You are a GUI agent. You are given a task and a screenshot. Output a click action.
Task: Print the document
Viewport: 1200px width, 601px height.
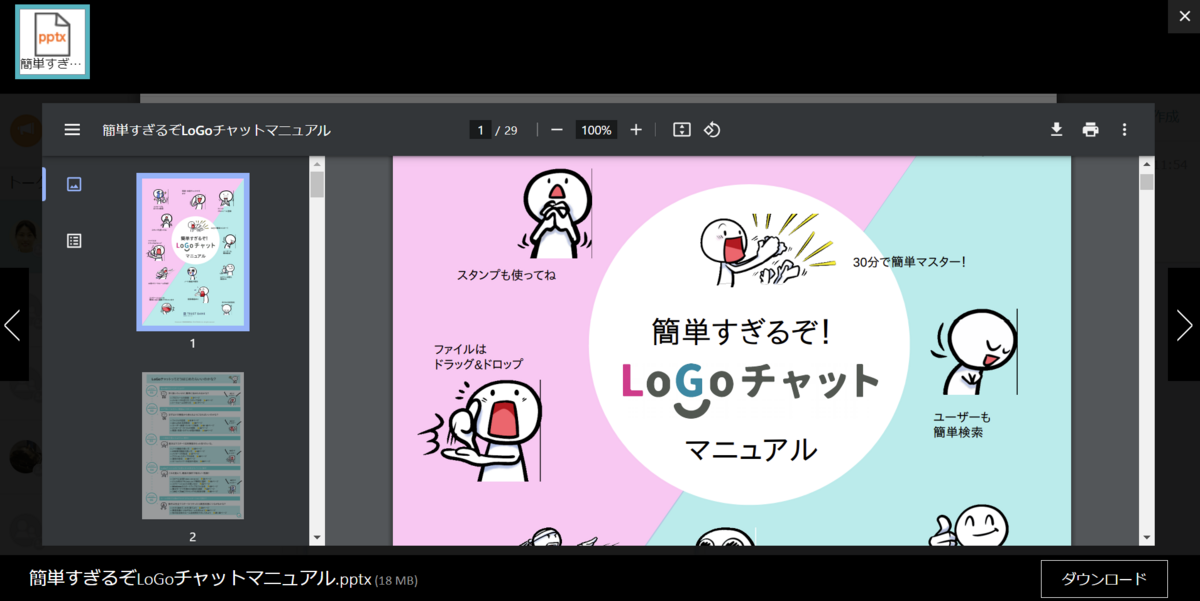(1090, 130)
